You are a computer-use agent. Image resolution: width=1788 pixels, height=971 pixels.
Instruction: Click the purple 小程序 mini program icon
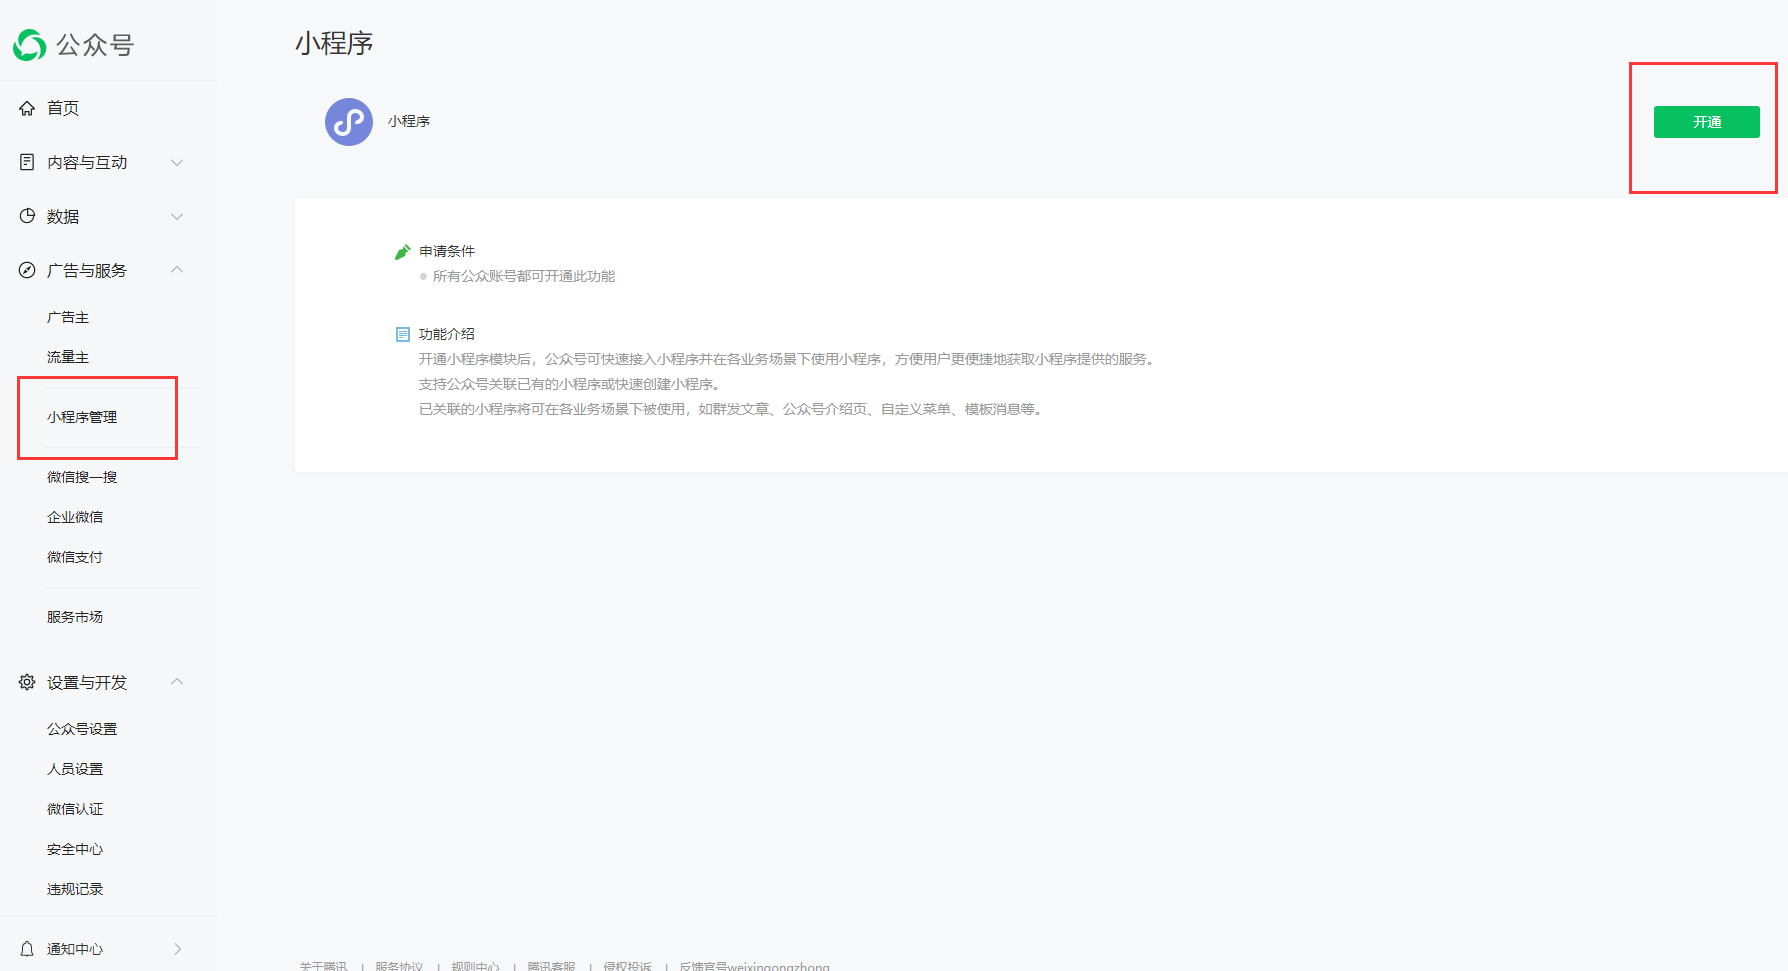349,122
